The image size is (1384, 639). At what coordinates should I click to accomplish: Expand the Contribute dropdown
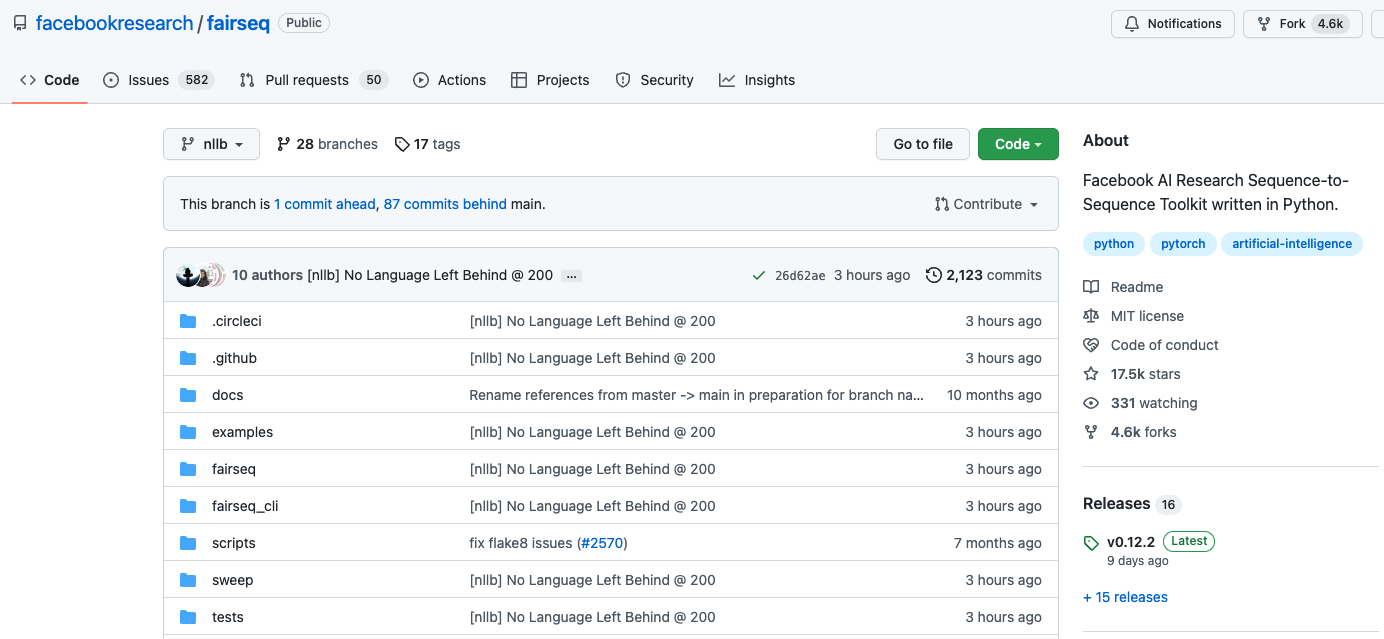point(986,204)
